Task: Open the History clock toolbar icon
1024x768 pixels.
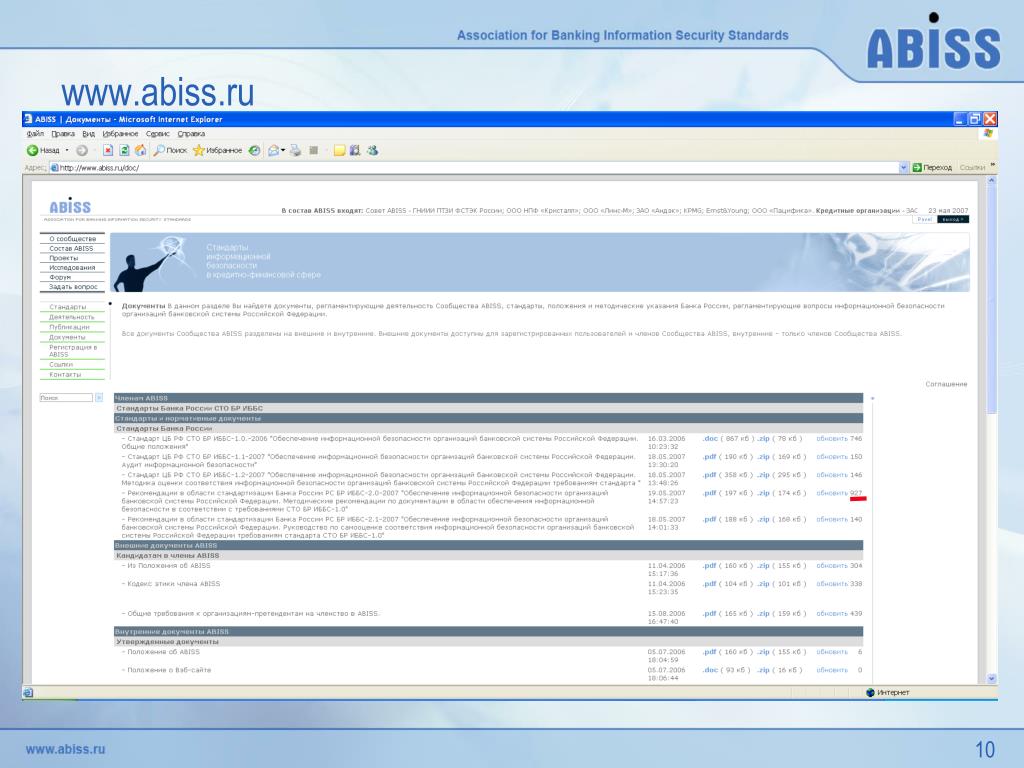Action: (x=255, y=150)
